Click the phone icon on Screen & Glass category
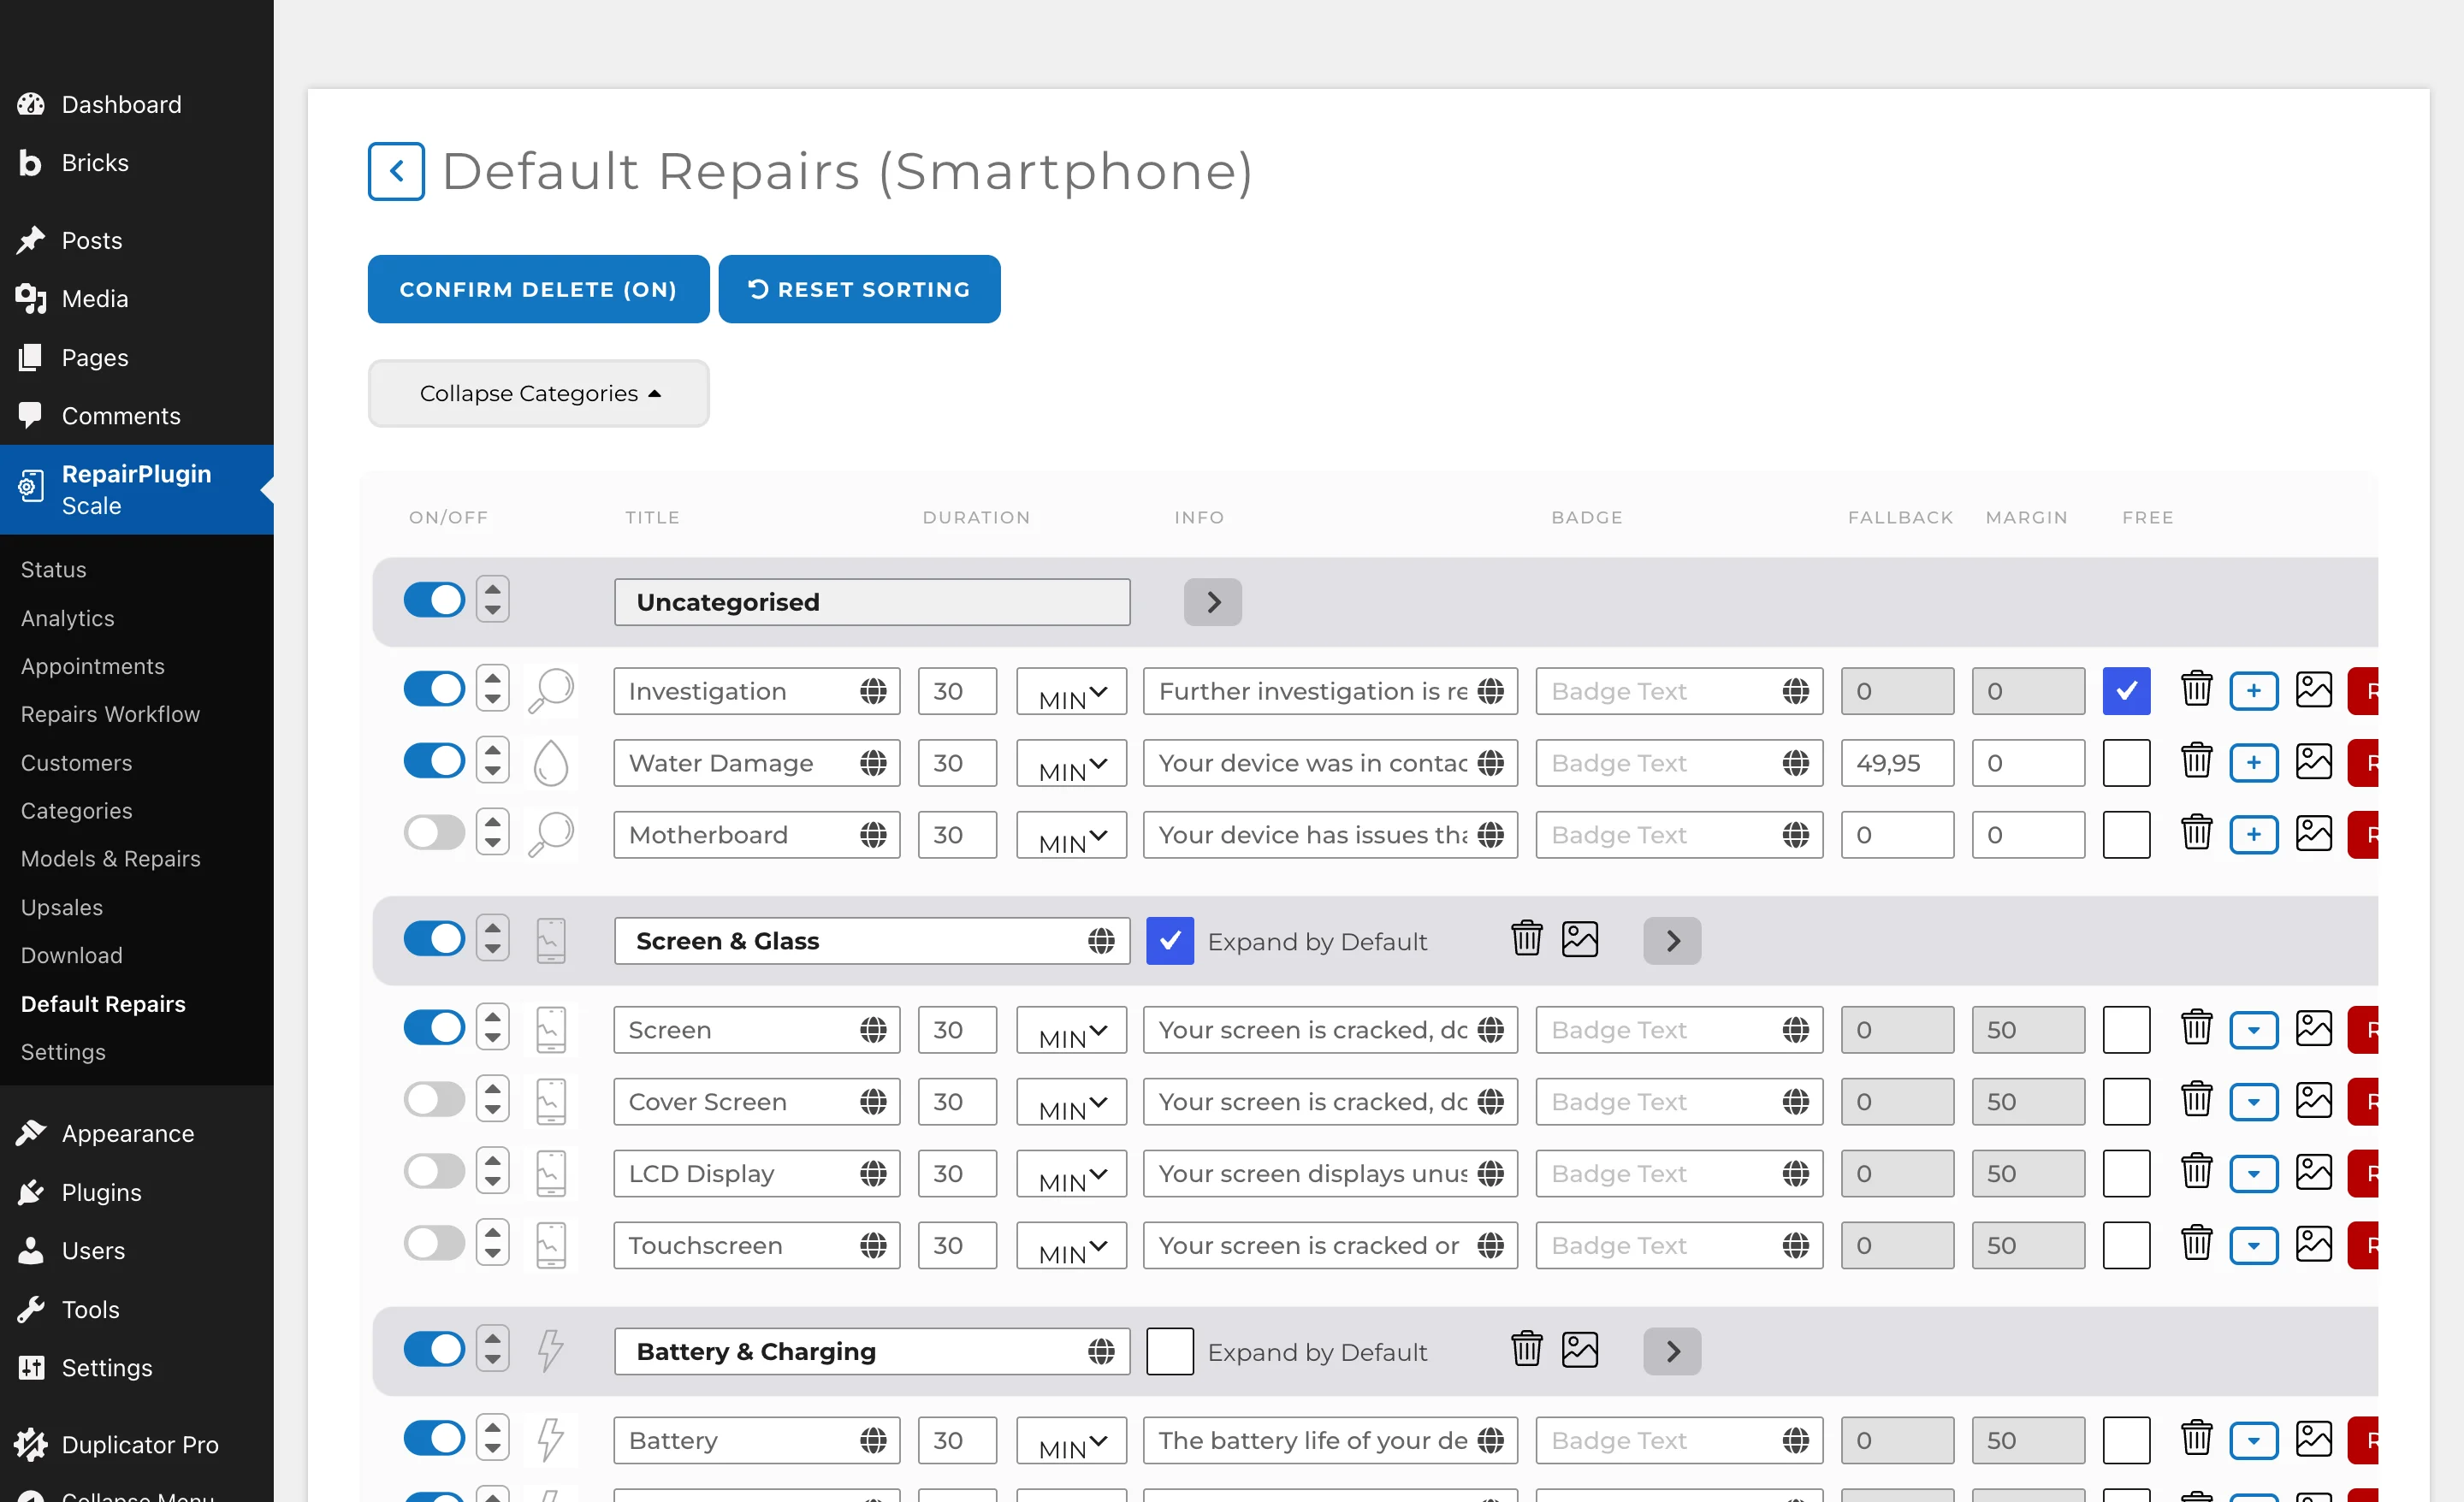The height and width of the screenshot is (1502, 2464). click(551, 941)
